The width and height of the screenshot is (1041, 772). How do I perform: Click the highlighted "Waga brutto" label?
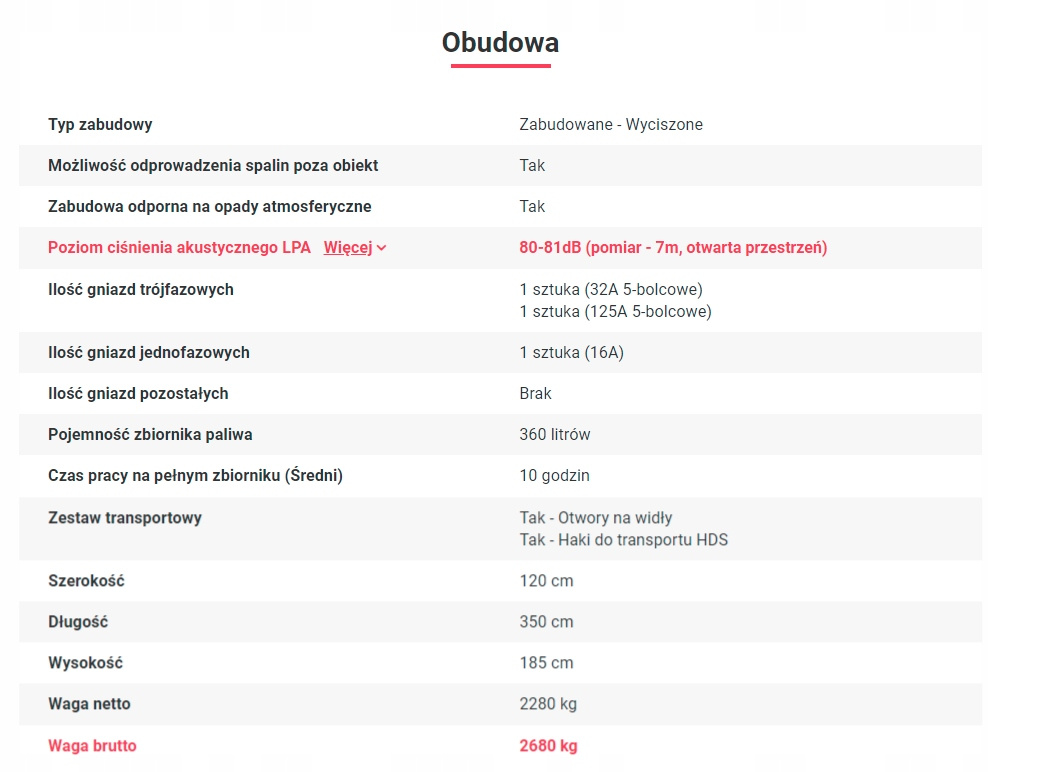[x=92, y=746]
